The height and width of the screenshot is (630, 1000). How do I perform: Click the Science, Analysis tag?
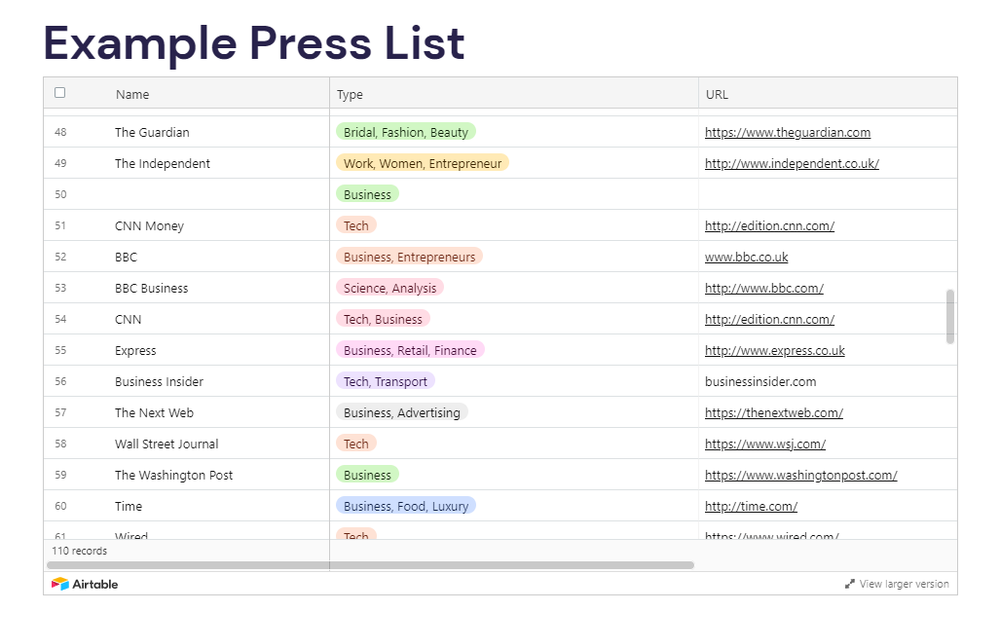coord(390,288)
